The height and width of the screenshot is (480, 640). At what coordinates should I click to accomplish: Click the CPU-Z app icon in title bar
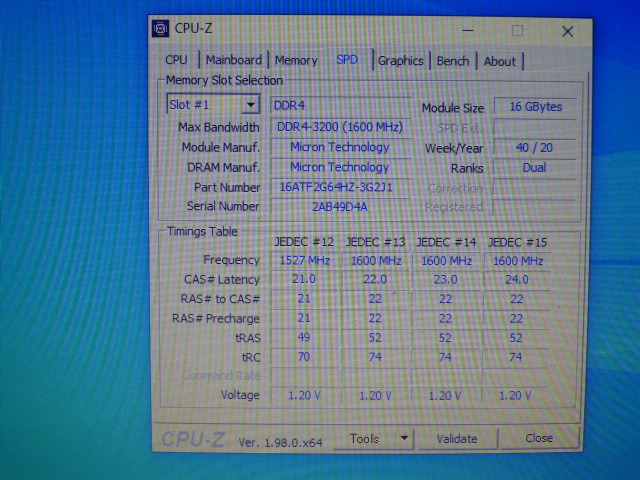coord(160,29)
